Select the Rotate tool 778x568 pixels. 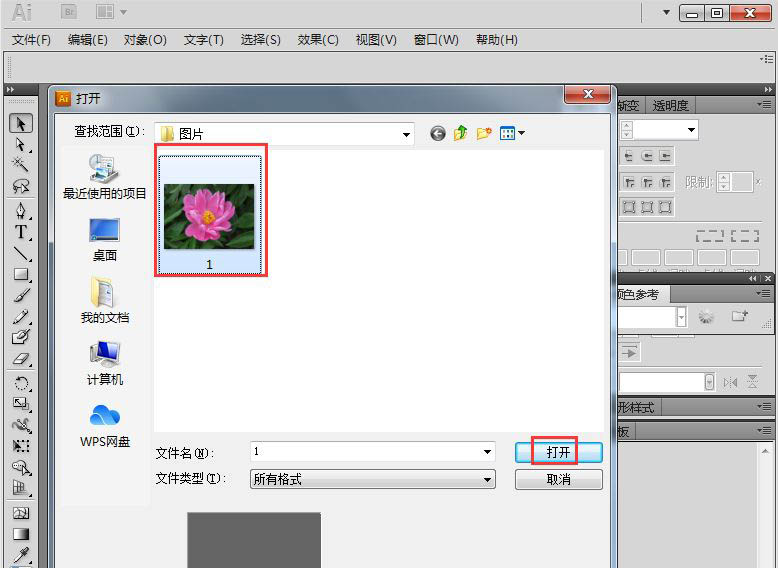pos(21,383)
